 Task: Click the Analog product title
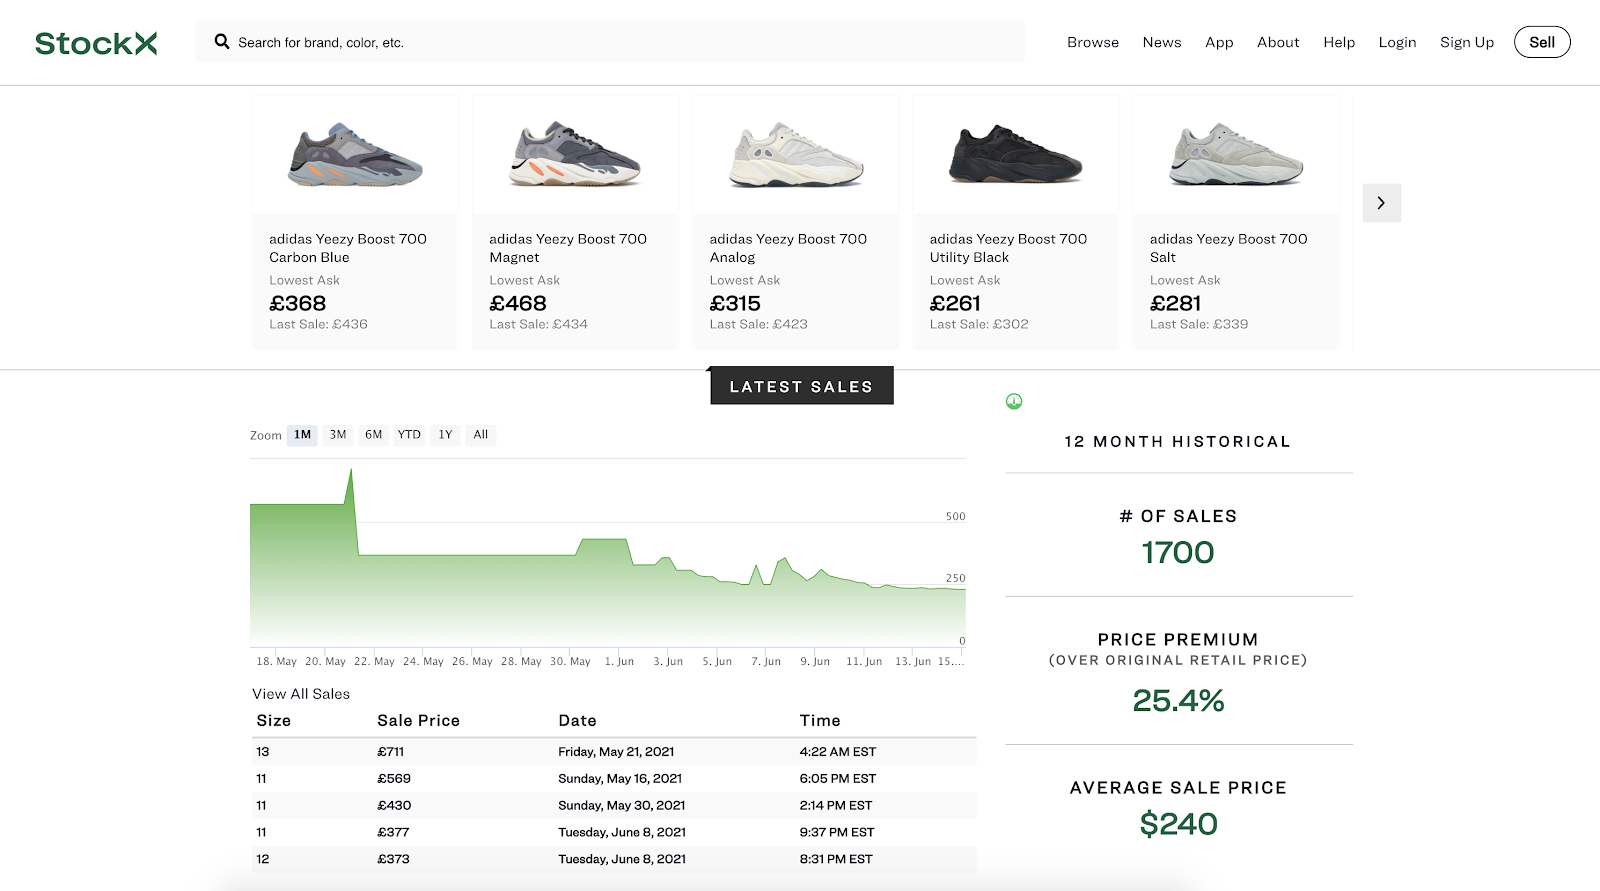pyautogui.click(x=788, y=248)
